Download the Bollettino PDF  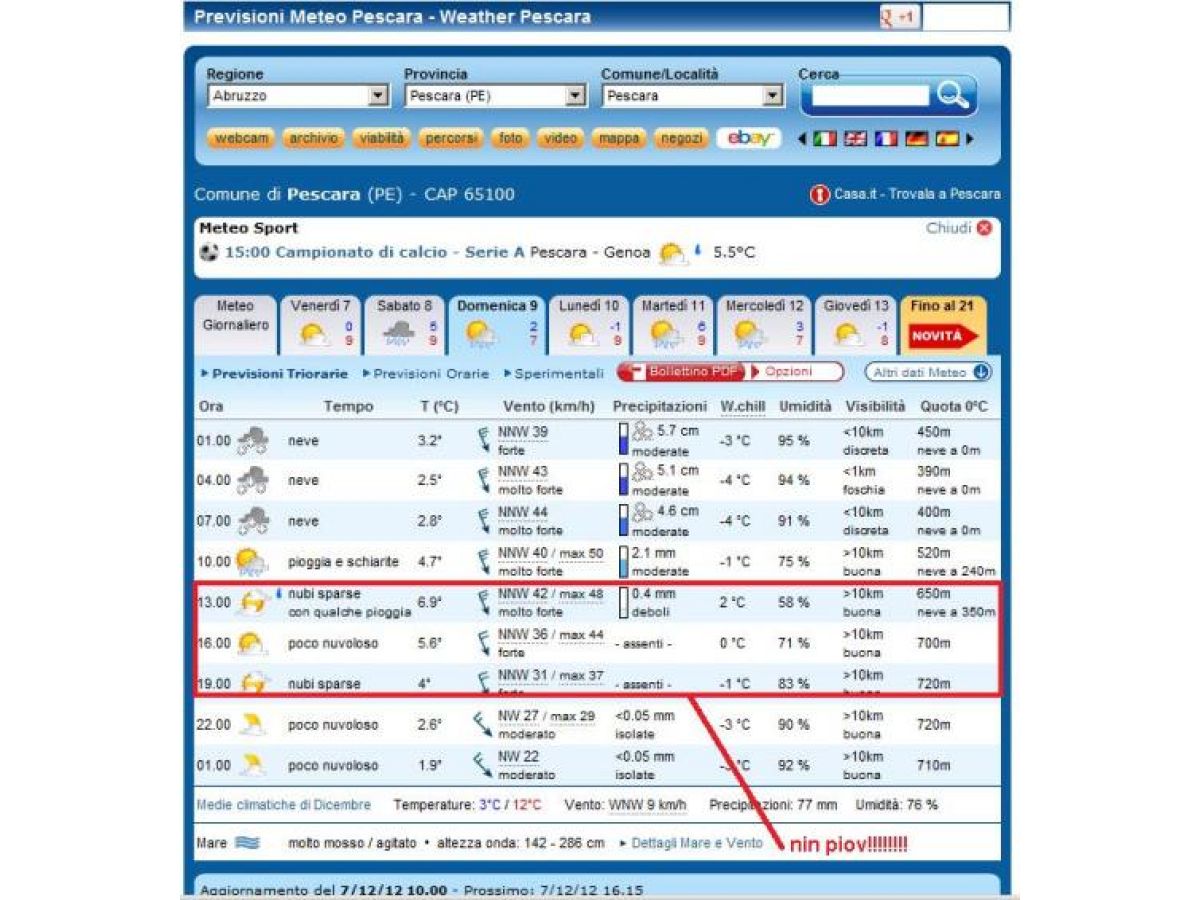[x=681, y=372]
